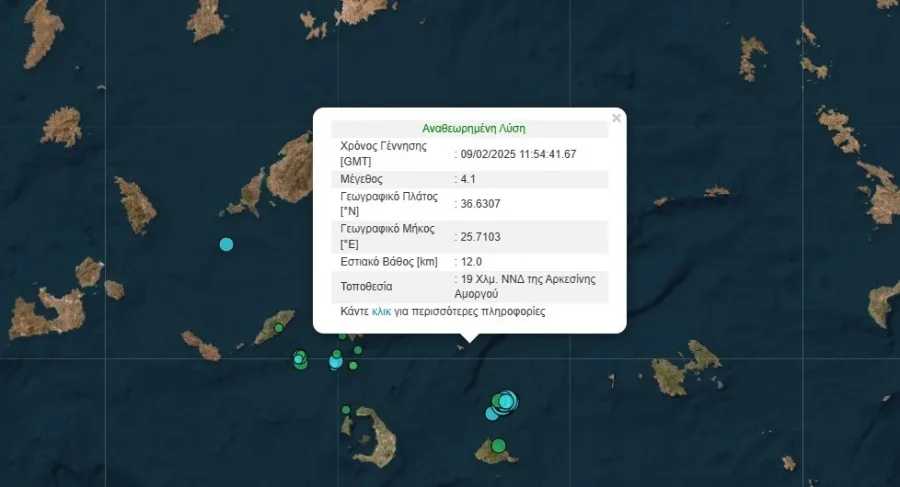Close the earthquake info popup

[616, 118]
